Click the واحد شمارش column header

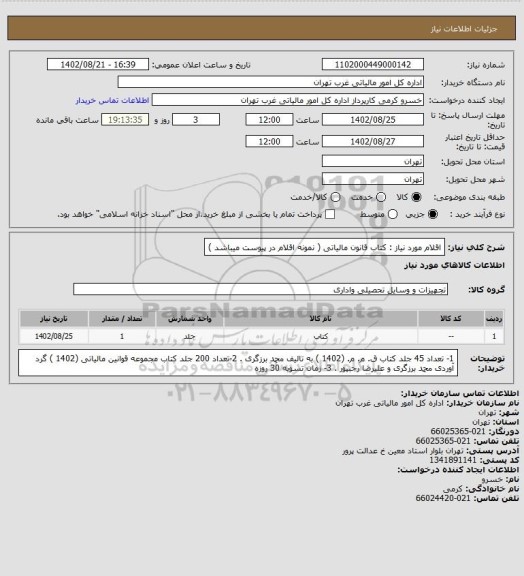pyautogui.click(x=190, y=318)
